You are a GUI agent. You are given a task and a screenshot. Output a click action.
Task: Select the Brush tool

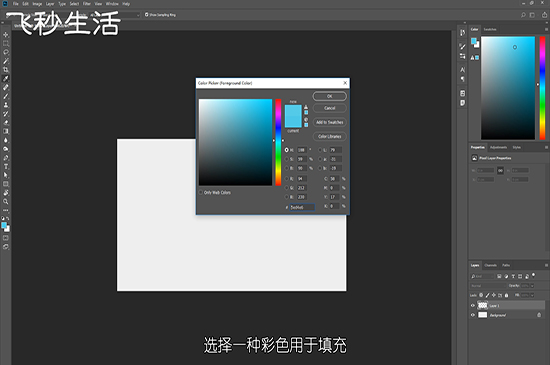click(6, 96)
